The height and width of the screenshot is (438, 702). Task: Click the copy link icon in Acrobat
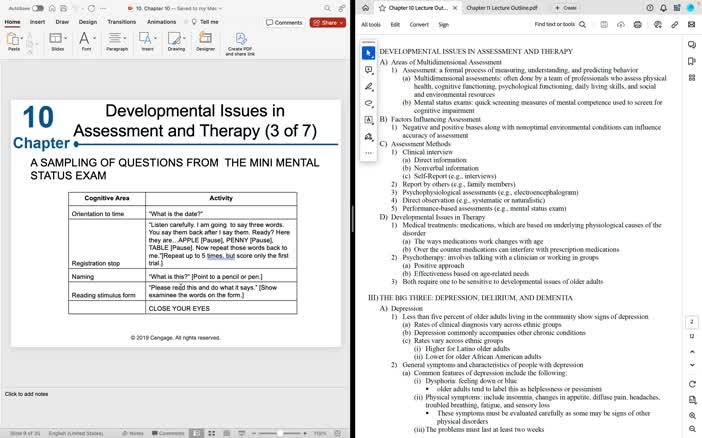[674, 25]
